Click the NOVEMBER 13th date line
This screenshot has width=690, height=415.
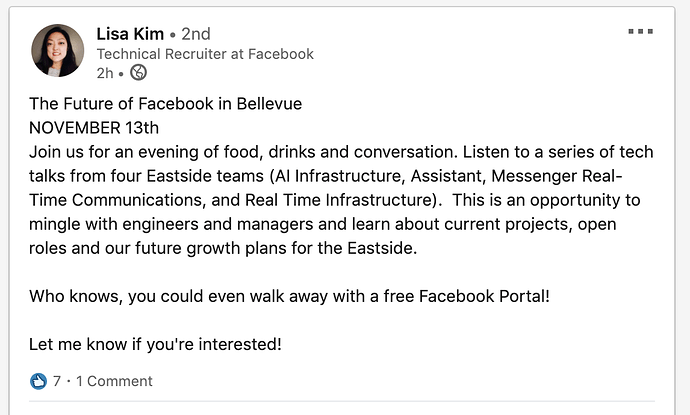[94, 128]
